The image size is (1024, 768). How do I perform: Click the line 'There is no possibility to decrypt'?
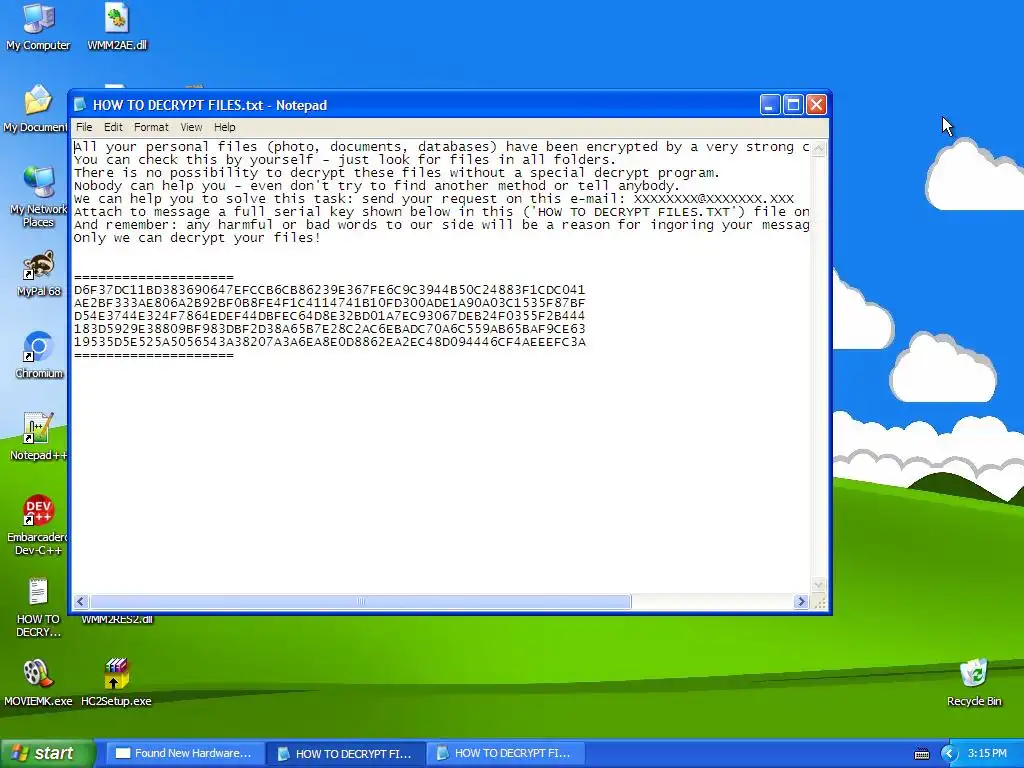point(396,173)
